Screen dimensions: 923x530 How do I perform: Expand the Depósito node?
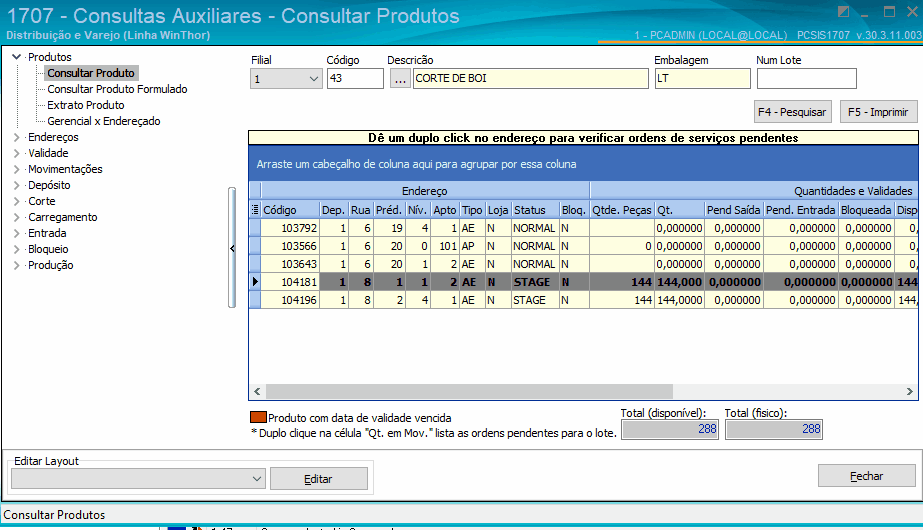pos(16,185)
